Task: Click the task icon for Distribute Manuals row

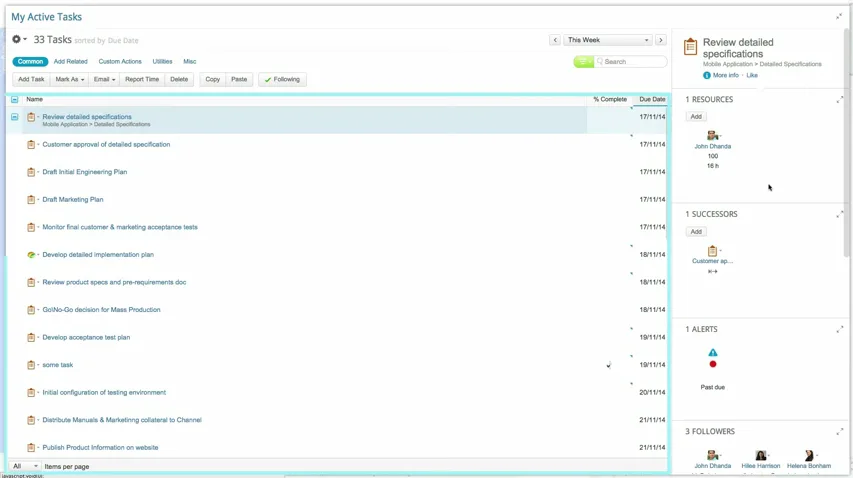Action: coord(31,420)
